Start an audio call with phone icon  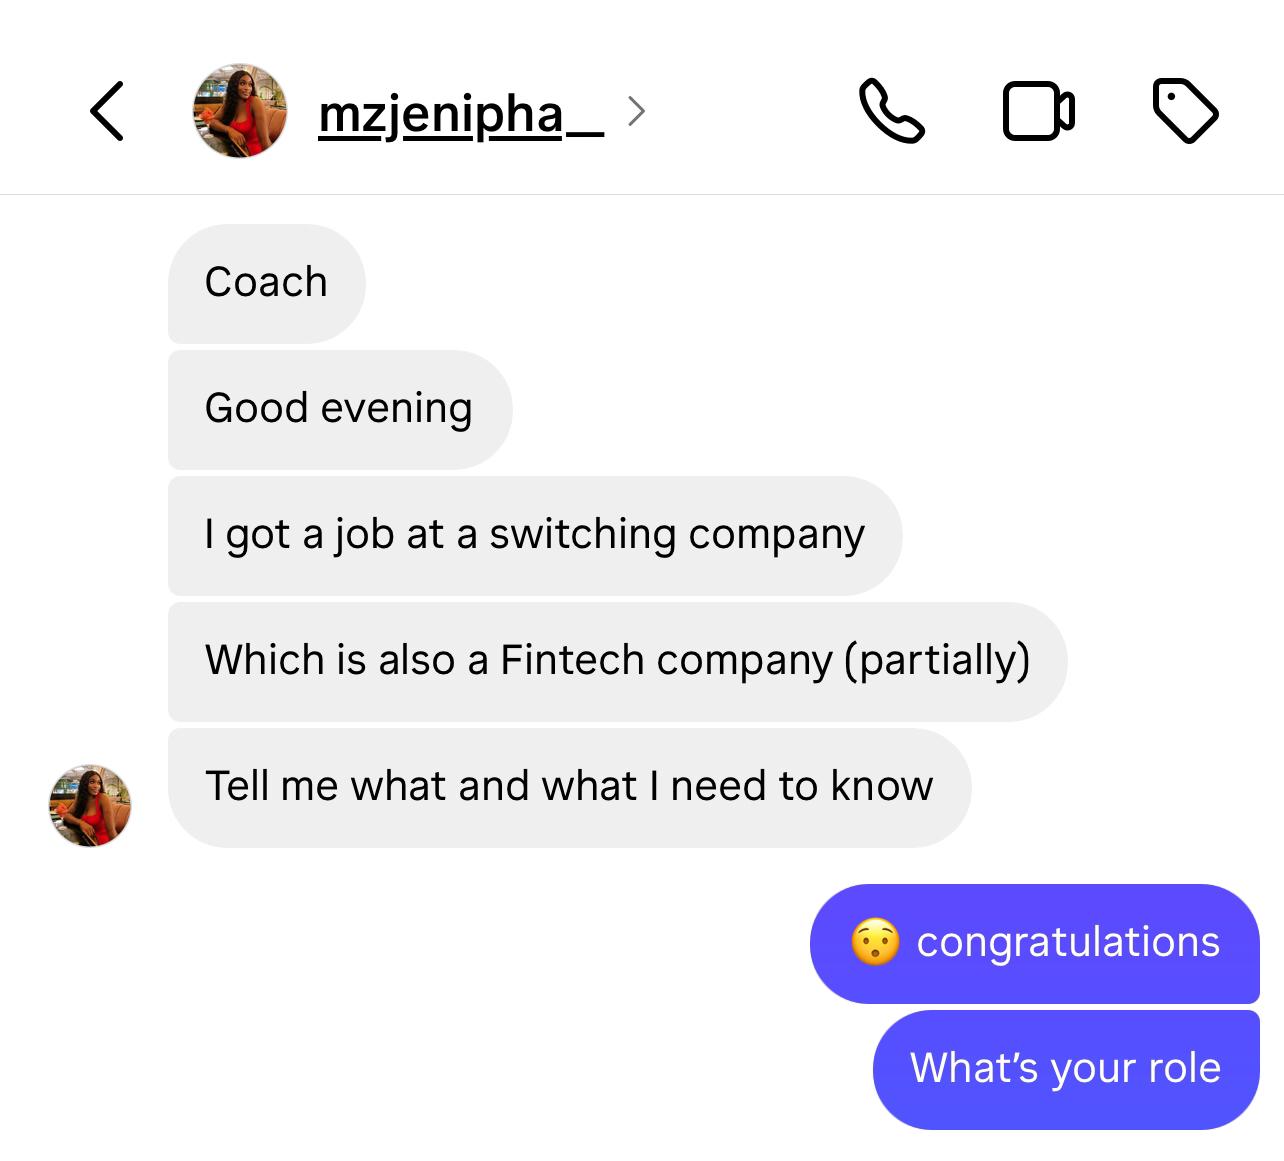[891, 110]
